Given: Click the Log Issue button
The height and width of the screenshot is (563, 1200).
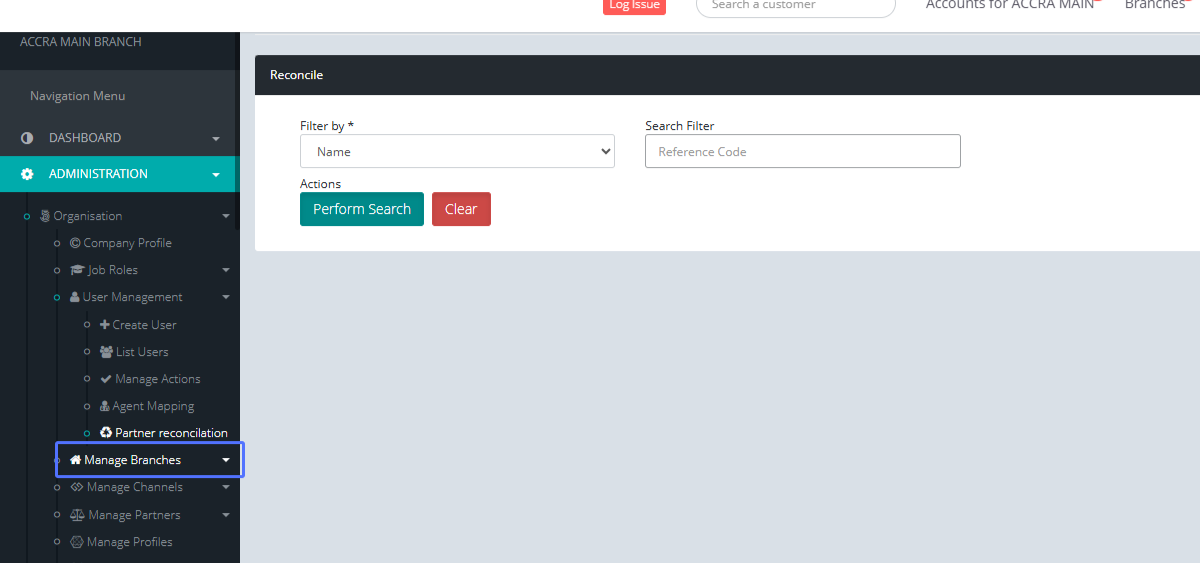Looking at the screenshot, I should coord(634,6).
